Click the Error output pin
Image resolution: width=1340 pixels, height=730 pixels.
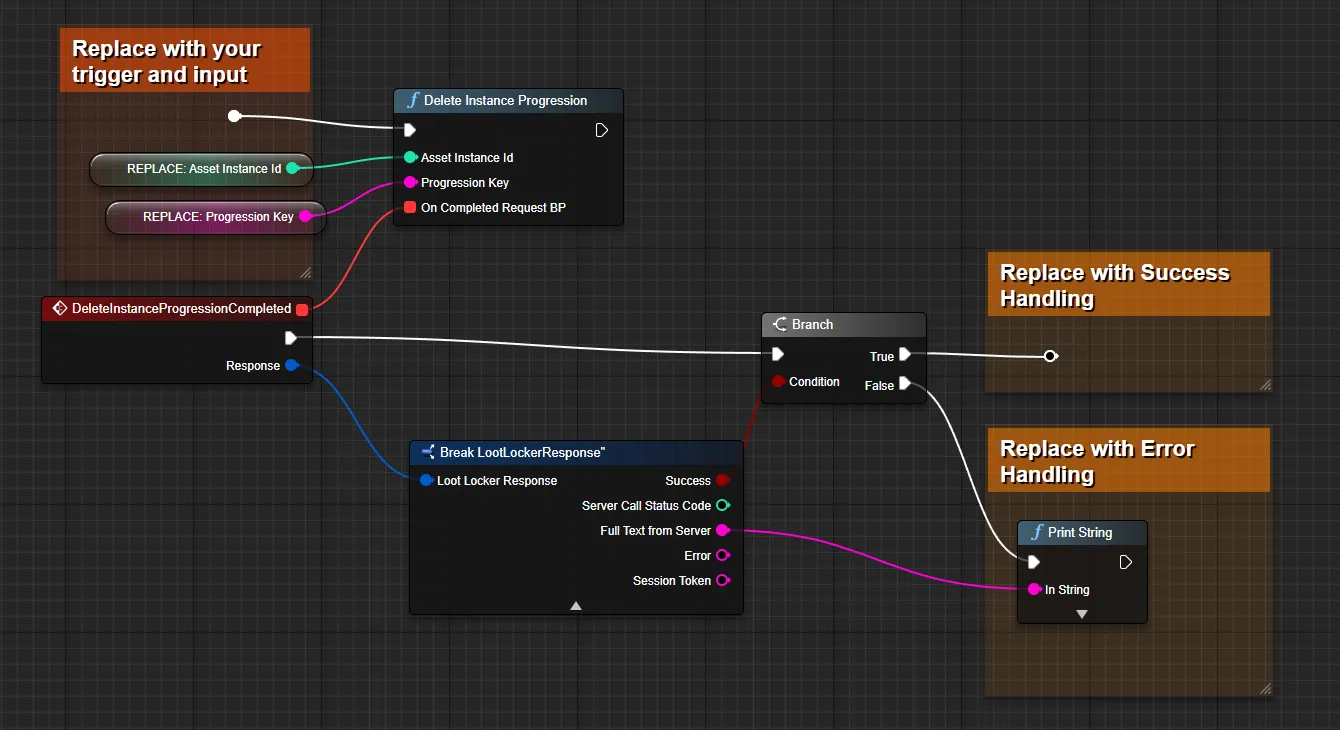click(723, 555)
